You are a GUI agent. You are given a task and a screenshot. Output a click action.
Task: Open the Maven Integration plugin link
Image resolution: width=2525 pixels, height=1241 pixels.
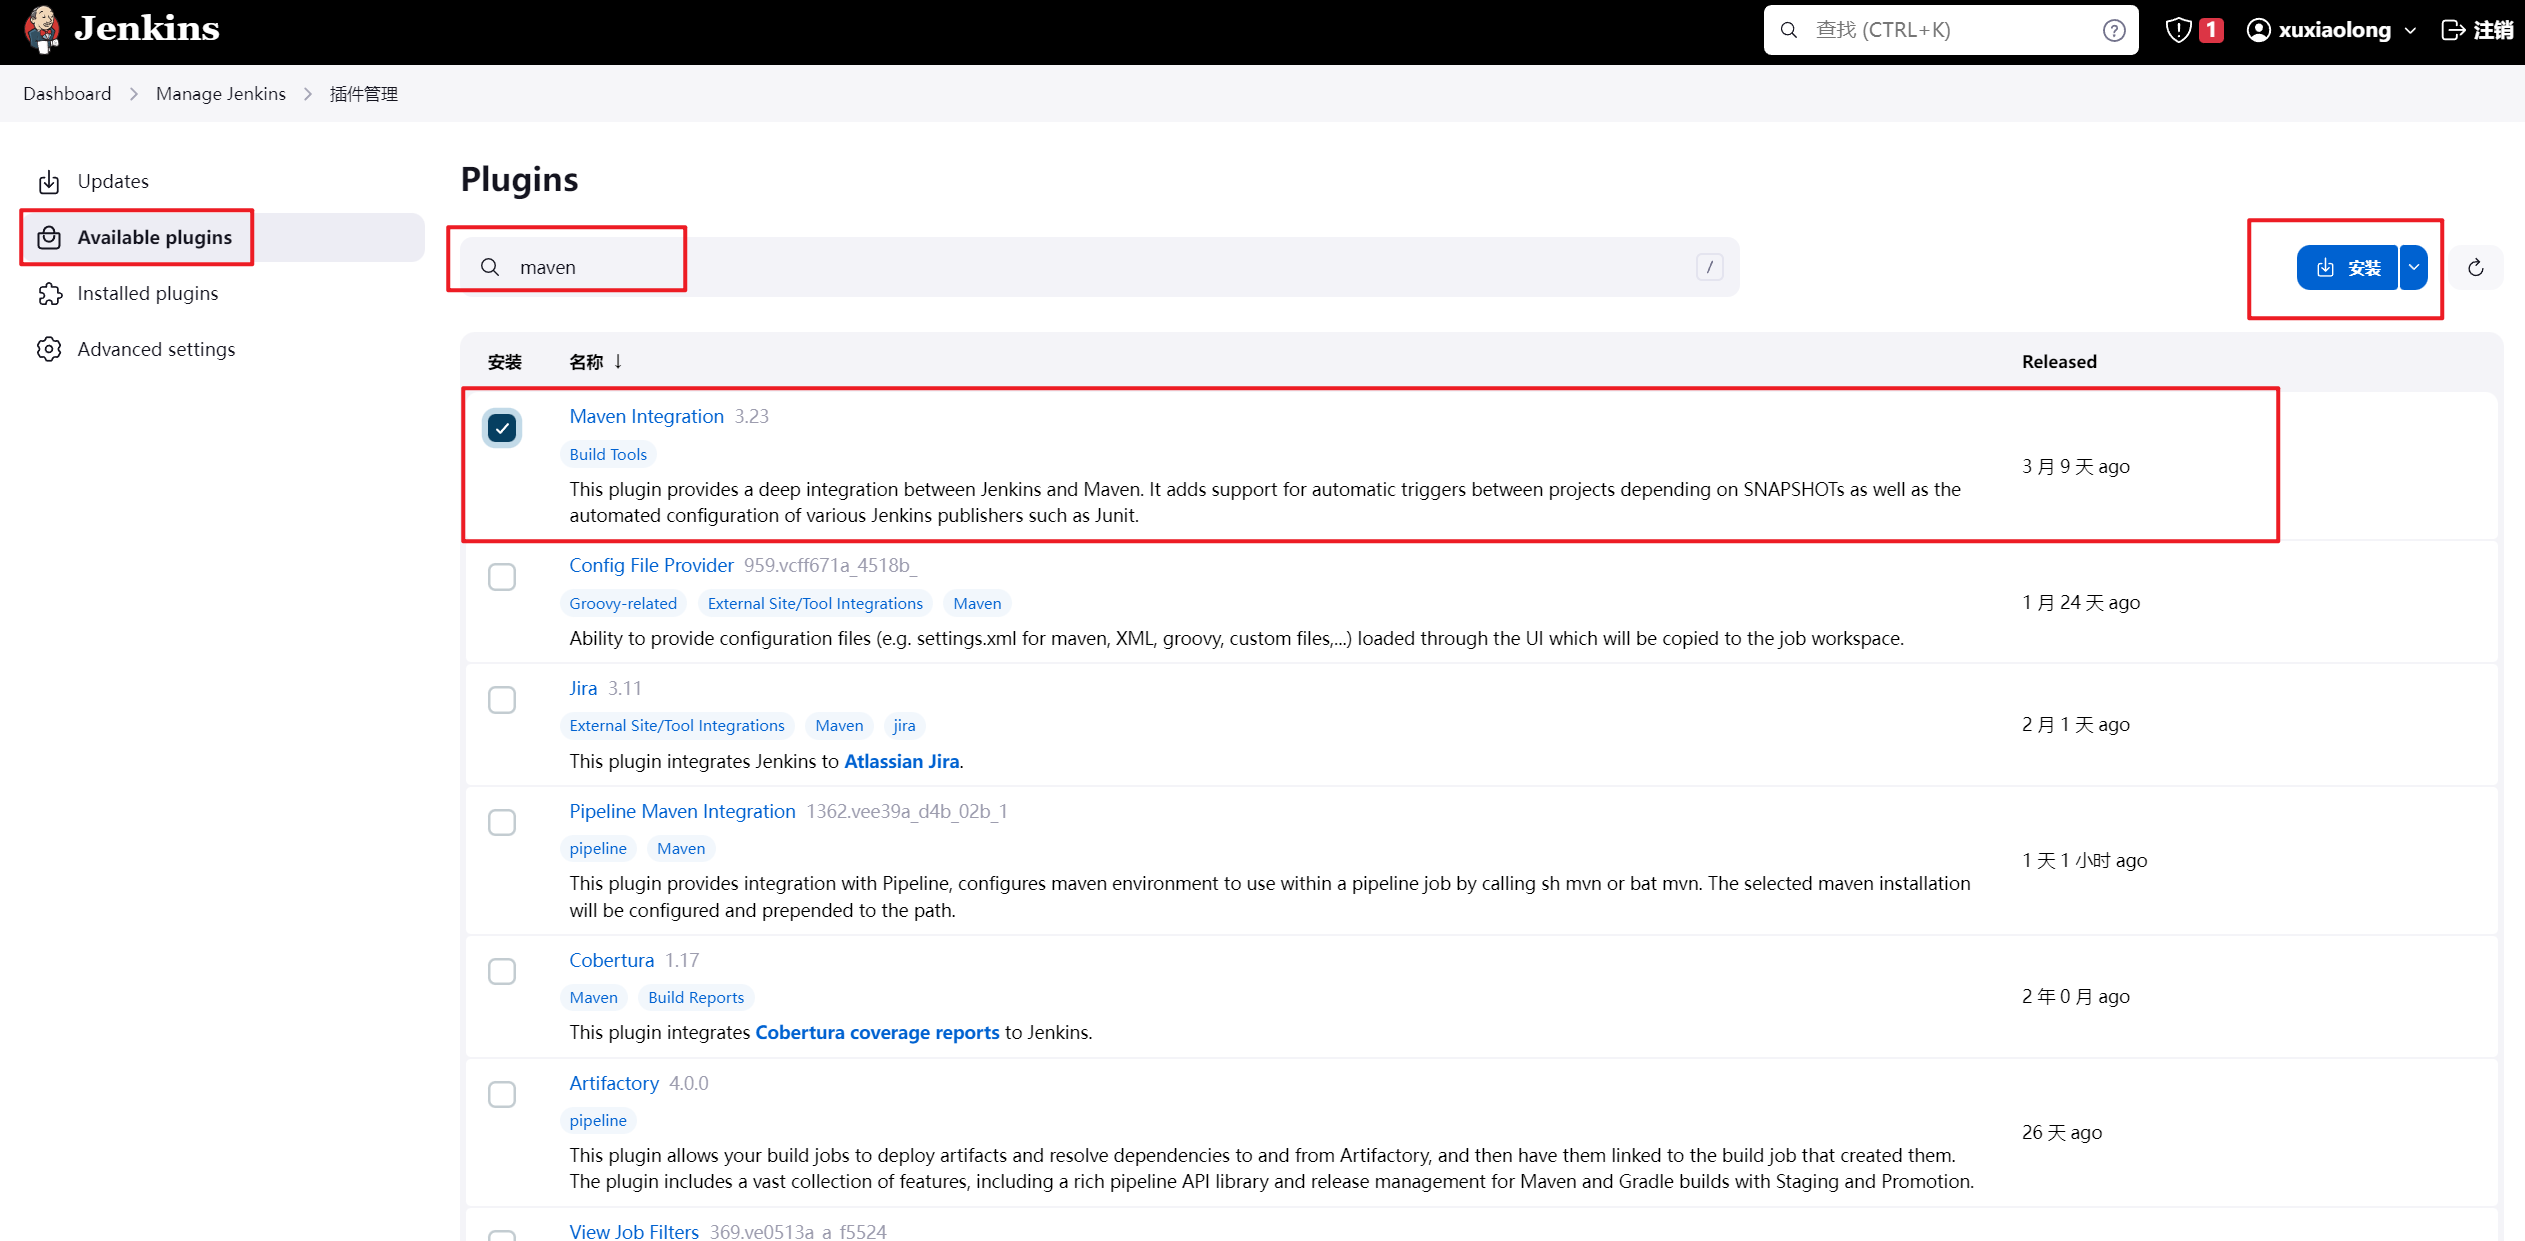coord(646,416)
